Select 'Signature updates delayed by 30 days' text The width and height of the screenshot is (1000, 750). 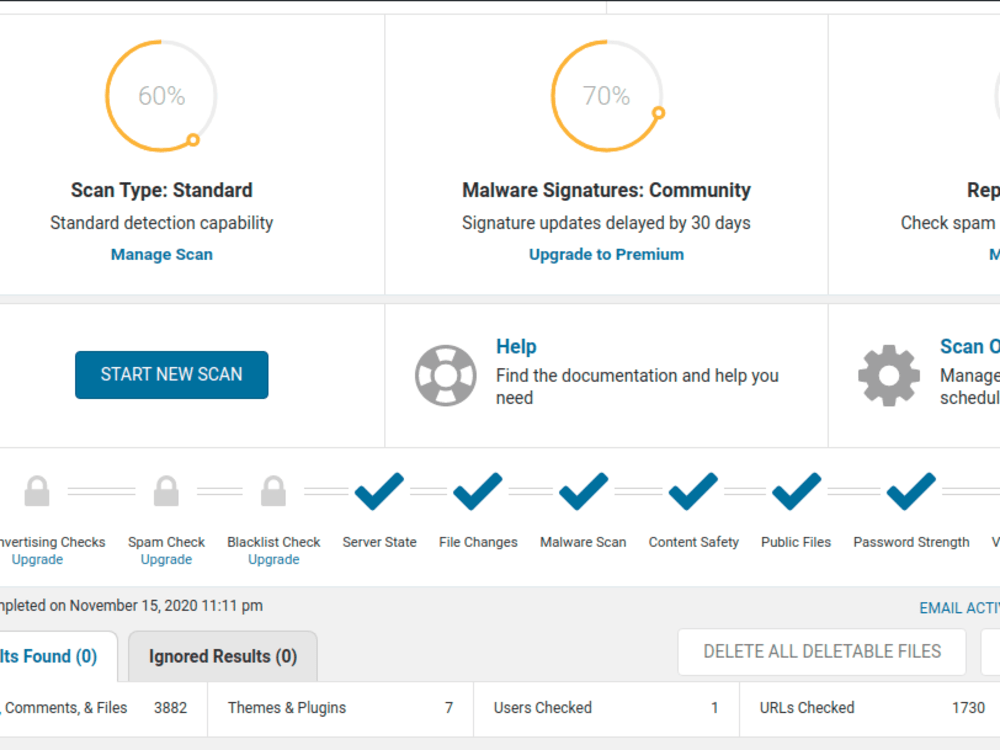pos(607,223)
